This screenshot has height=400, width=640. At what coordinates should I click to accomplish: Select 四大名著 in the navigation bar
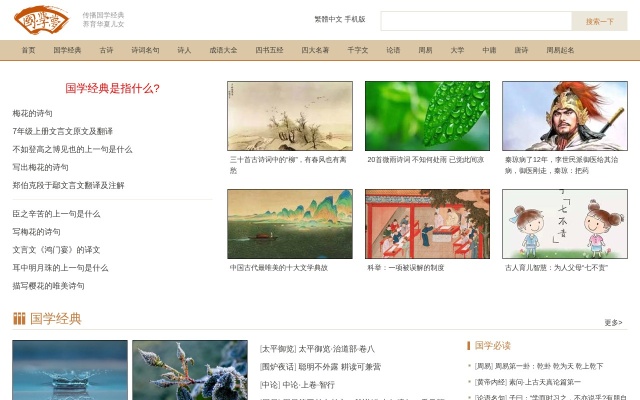(x=315, y=50)
